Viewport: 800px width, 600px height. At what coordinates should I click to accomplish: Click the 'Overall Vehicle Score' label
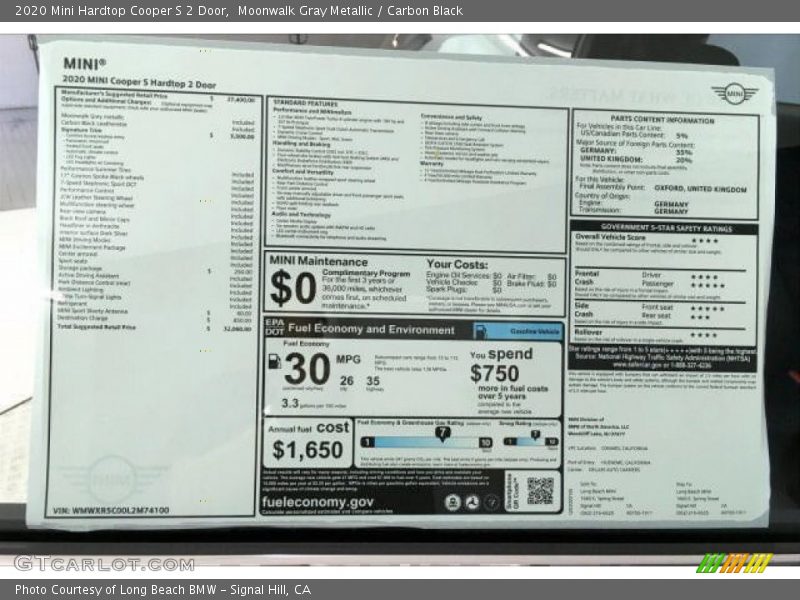pyautogui.click(x=610, y=237)
